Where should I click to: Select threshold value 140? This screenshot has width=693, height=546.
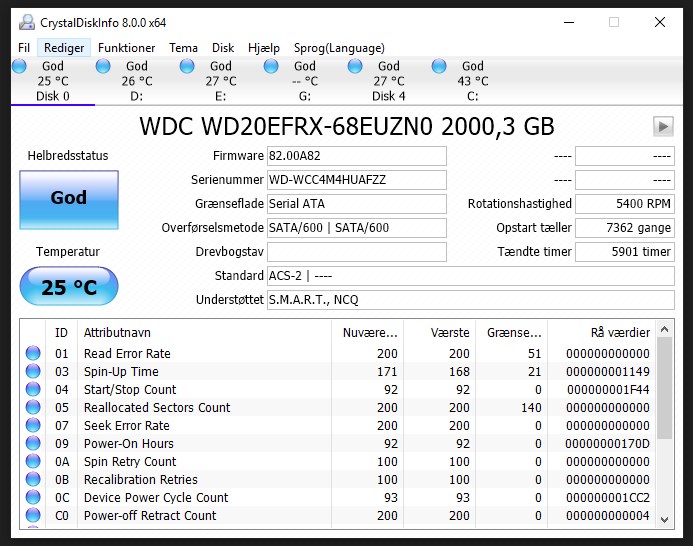coord(531,407)
